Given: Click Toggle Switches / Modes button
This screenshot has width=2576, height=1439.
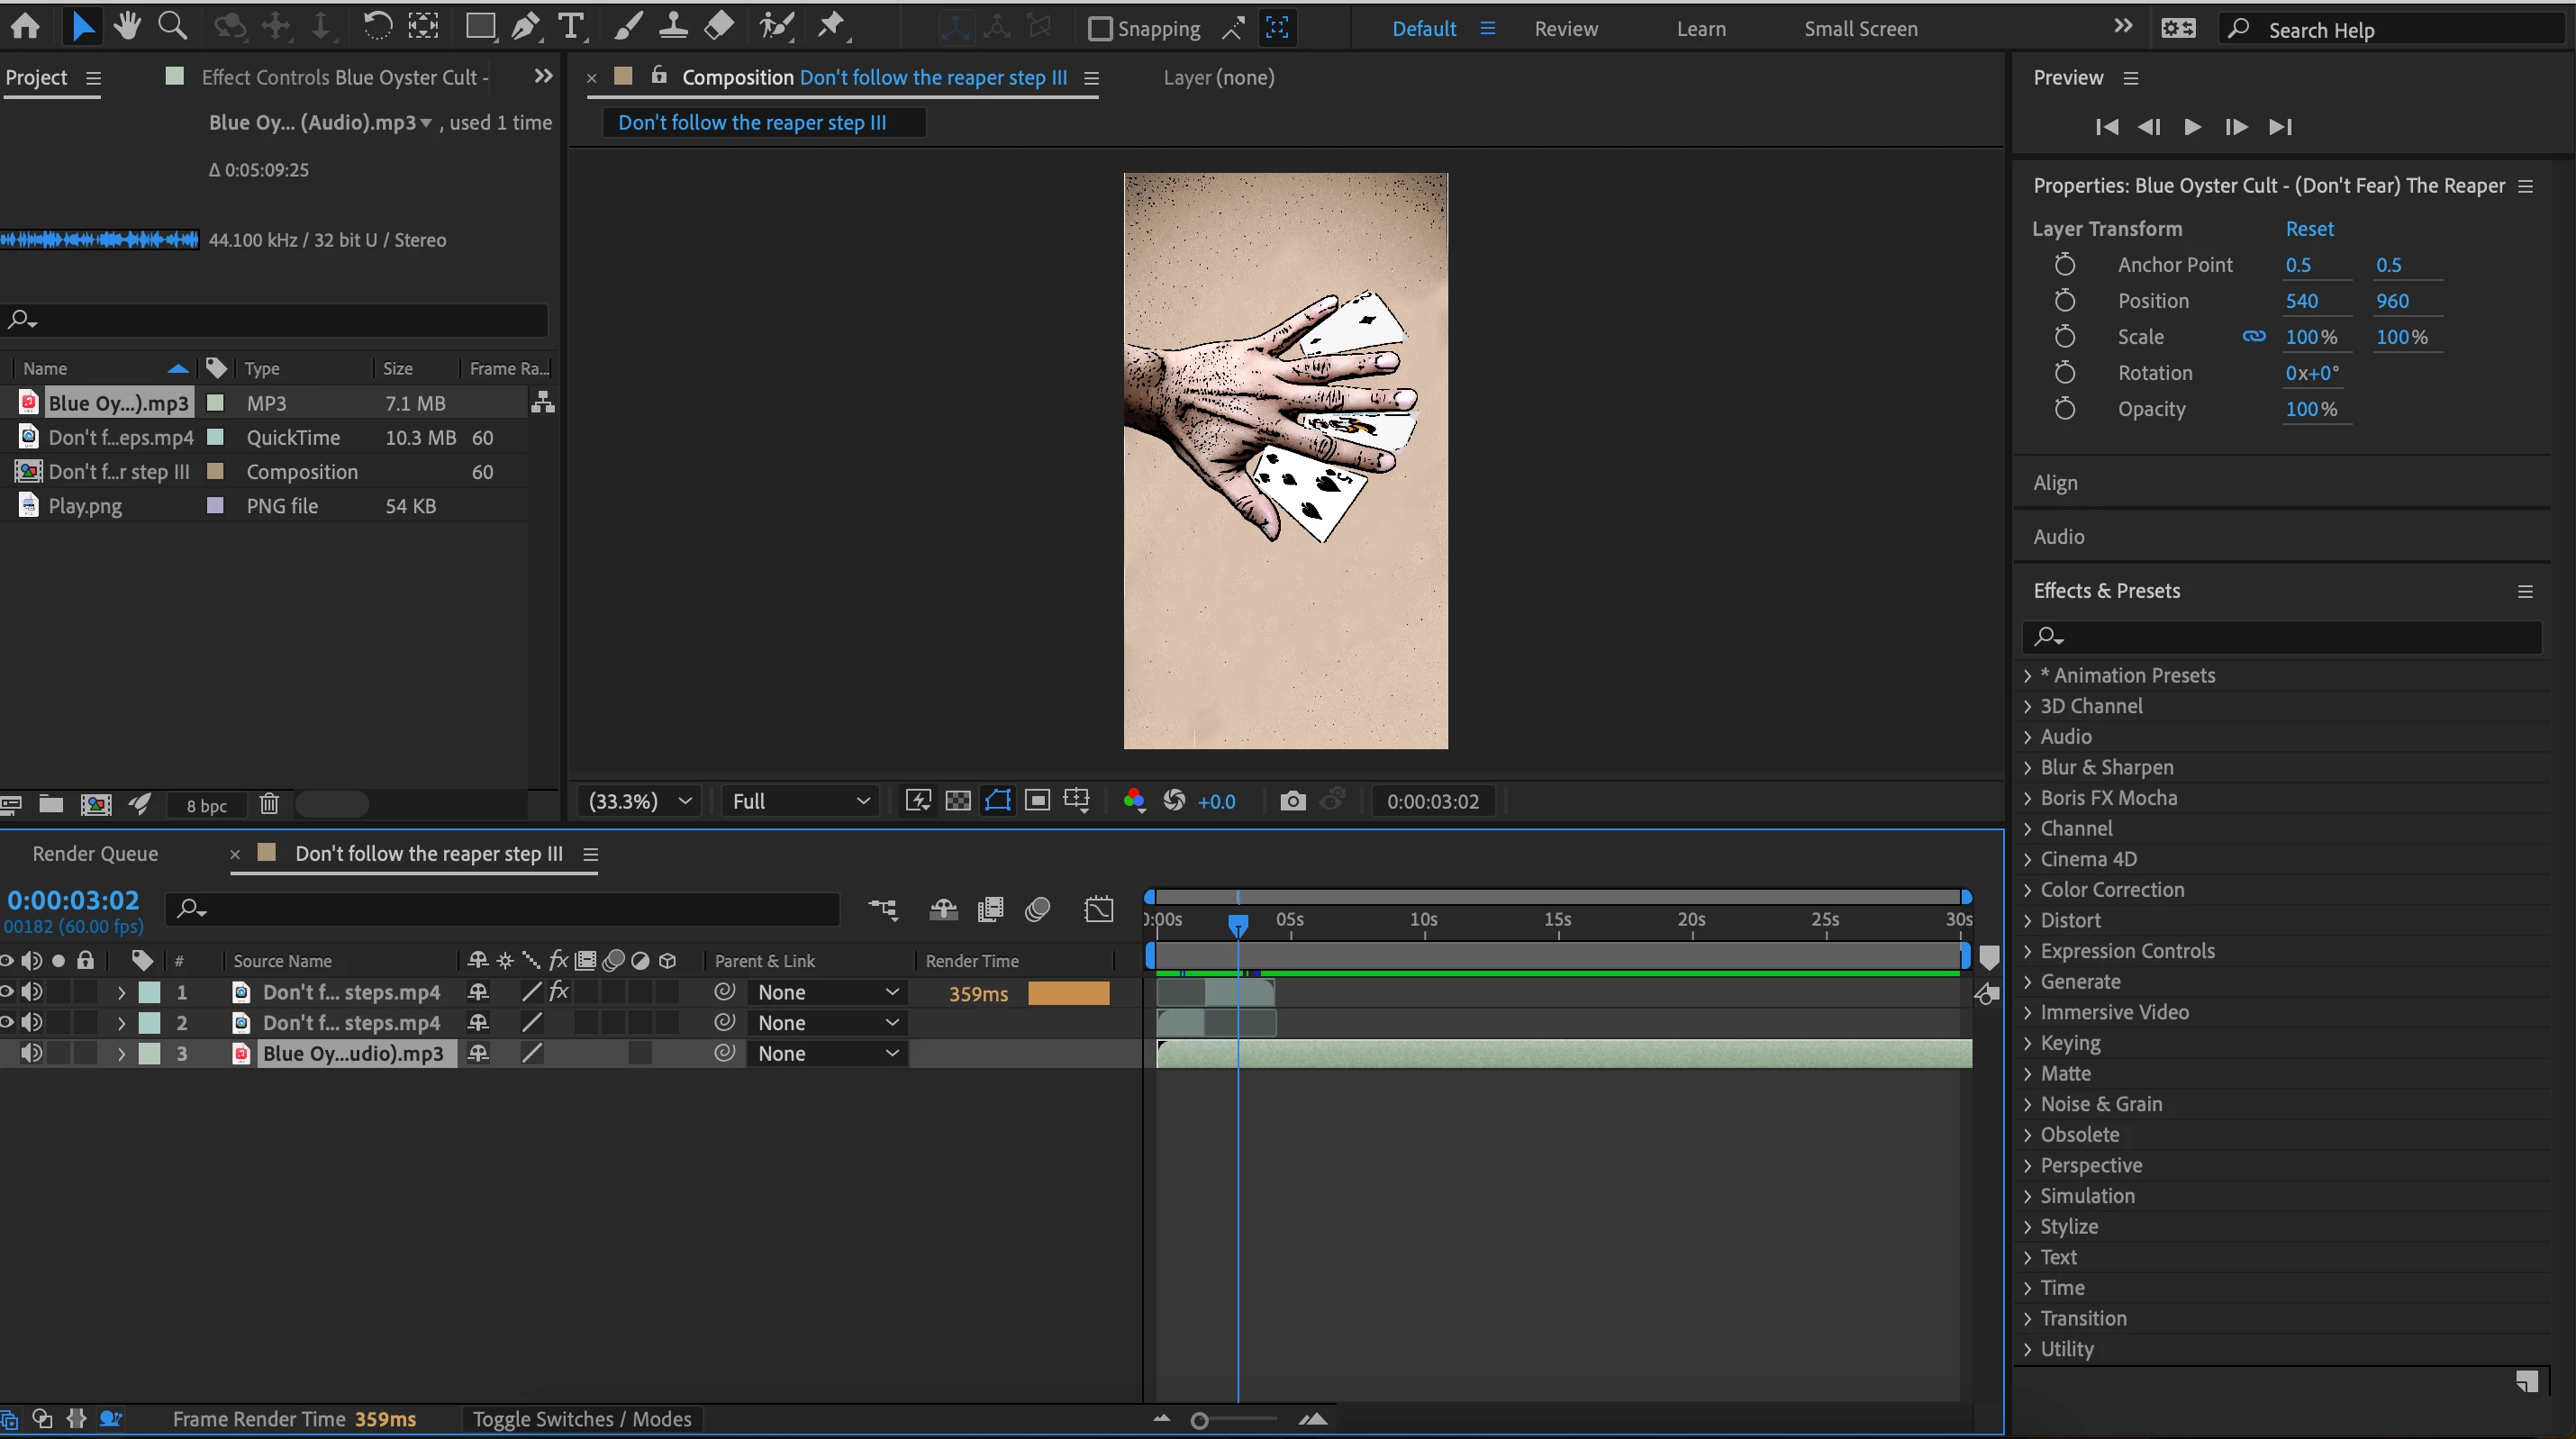Looking at the screenshot, I should [x=582, y=1419].
